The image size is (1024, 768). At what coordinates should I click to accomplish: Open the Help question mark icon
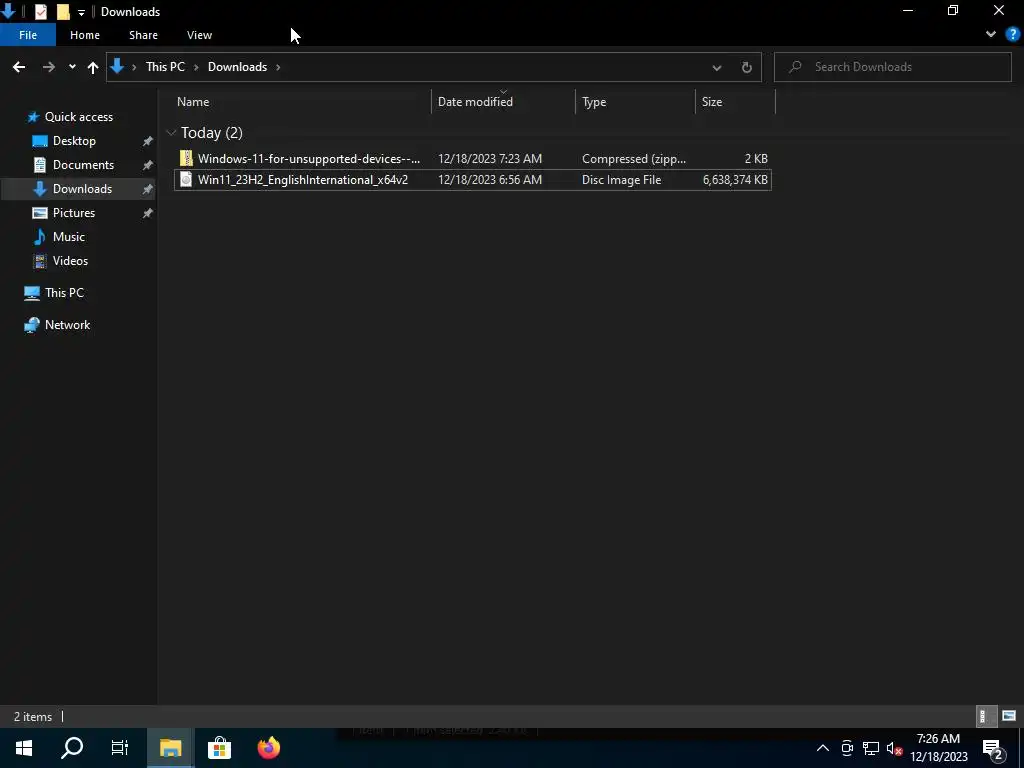(x=1012, y=35)
